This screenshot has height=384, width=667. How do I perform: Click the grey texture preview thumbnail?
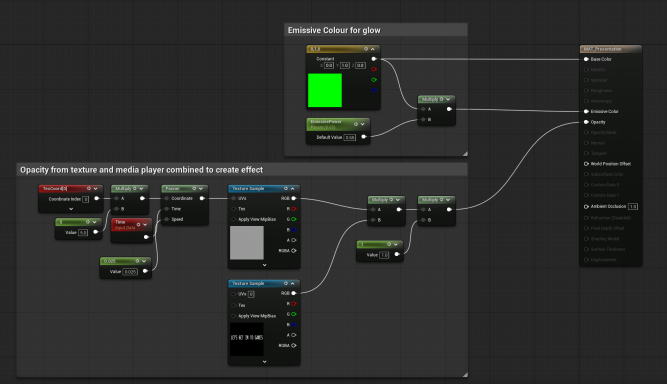coord(247,242)
